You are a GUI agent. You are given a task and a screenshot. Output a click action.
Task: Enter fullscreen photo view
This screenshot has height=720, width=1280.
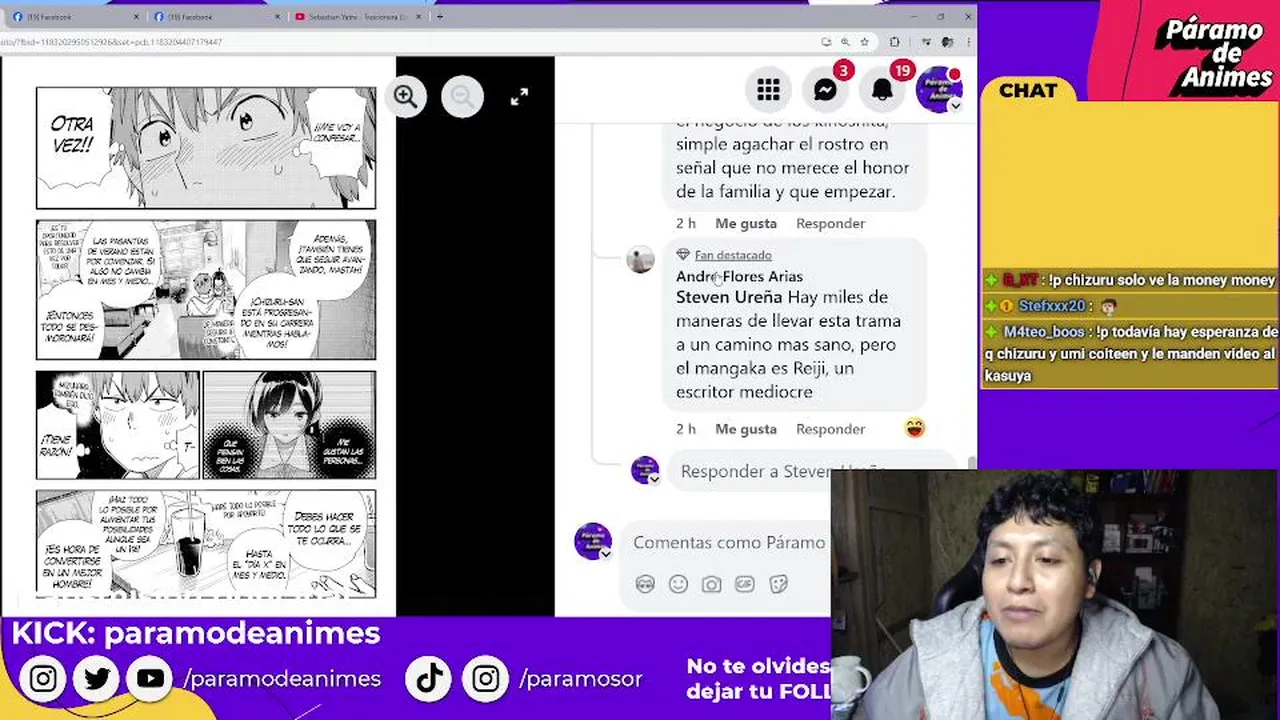coord(519,97)
